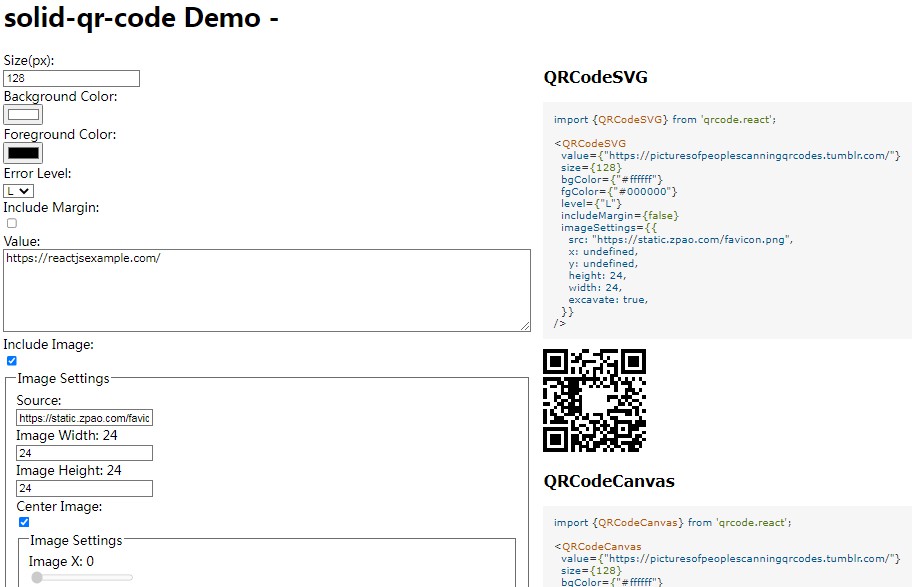923x587 pixels.
Task: Click the resize handle of Value textarea
Action: 525,326
